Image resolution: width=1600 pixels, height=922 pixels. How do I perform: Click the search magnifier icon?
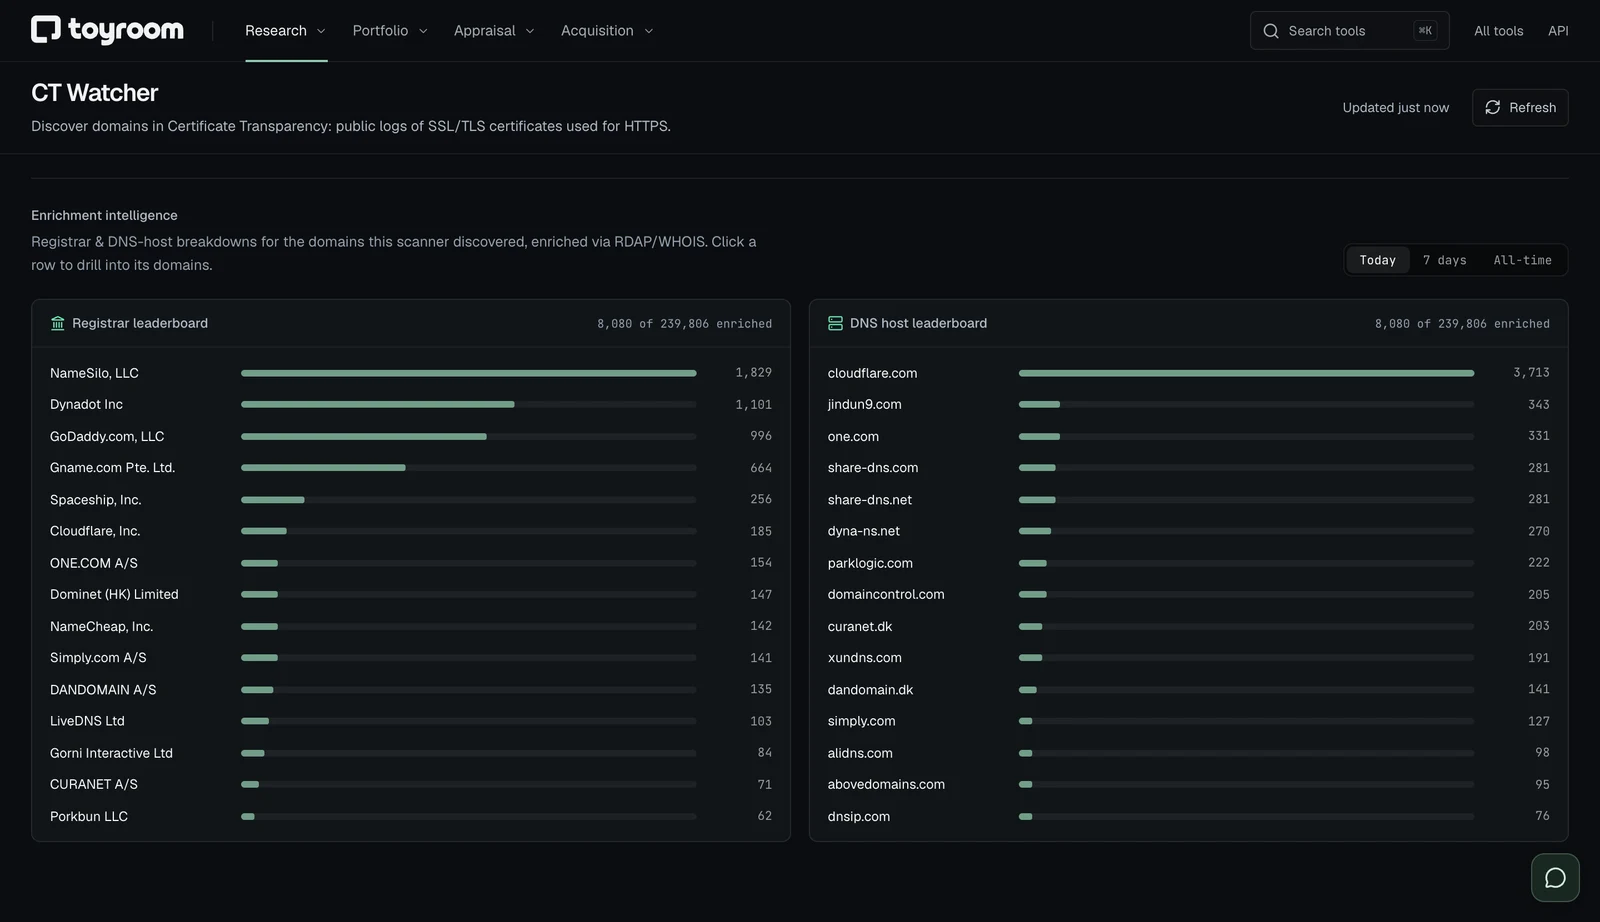[x=1271, y=31]
